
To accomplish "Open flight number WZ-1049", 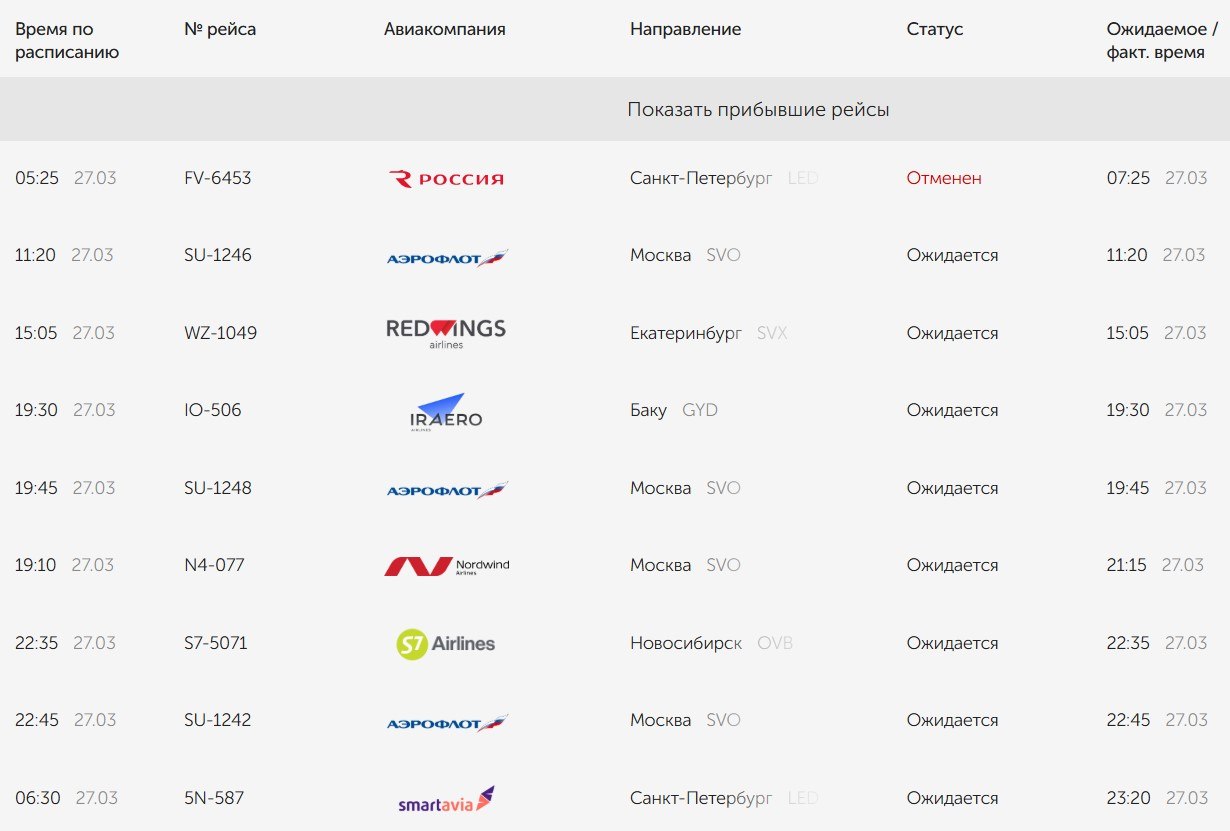I will tap(220, 333).
